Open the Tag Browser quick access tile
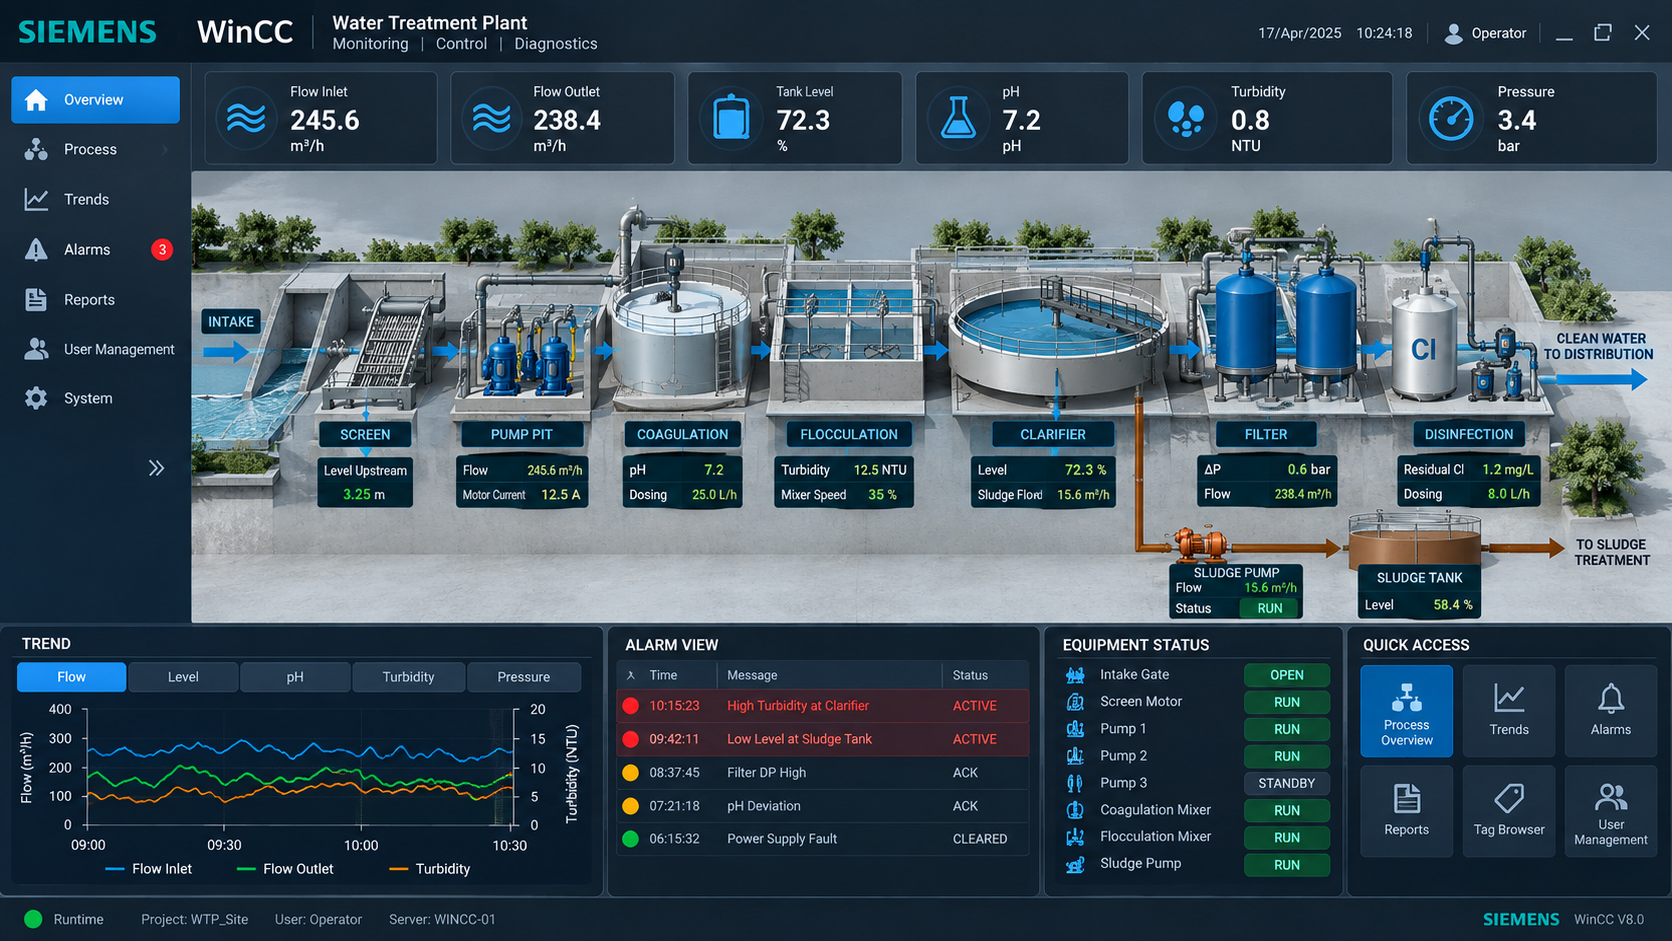 (1509, 811)
